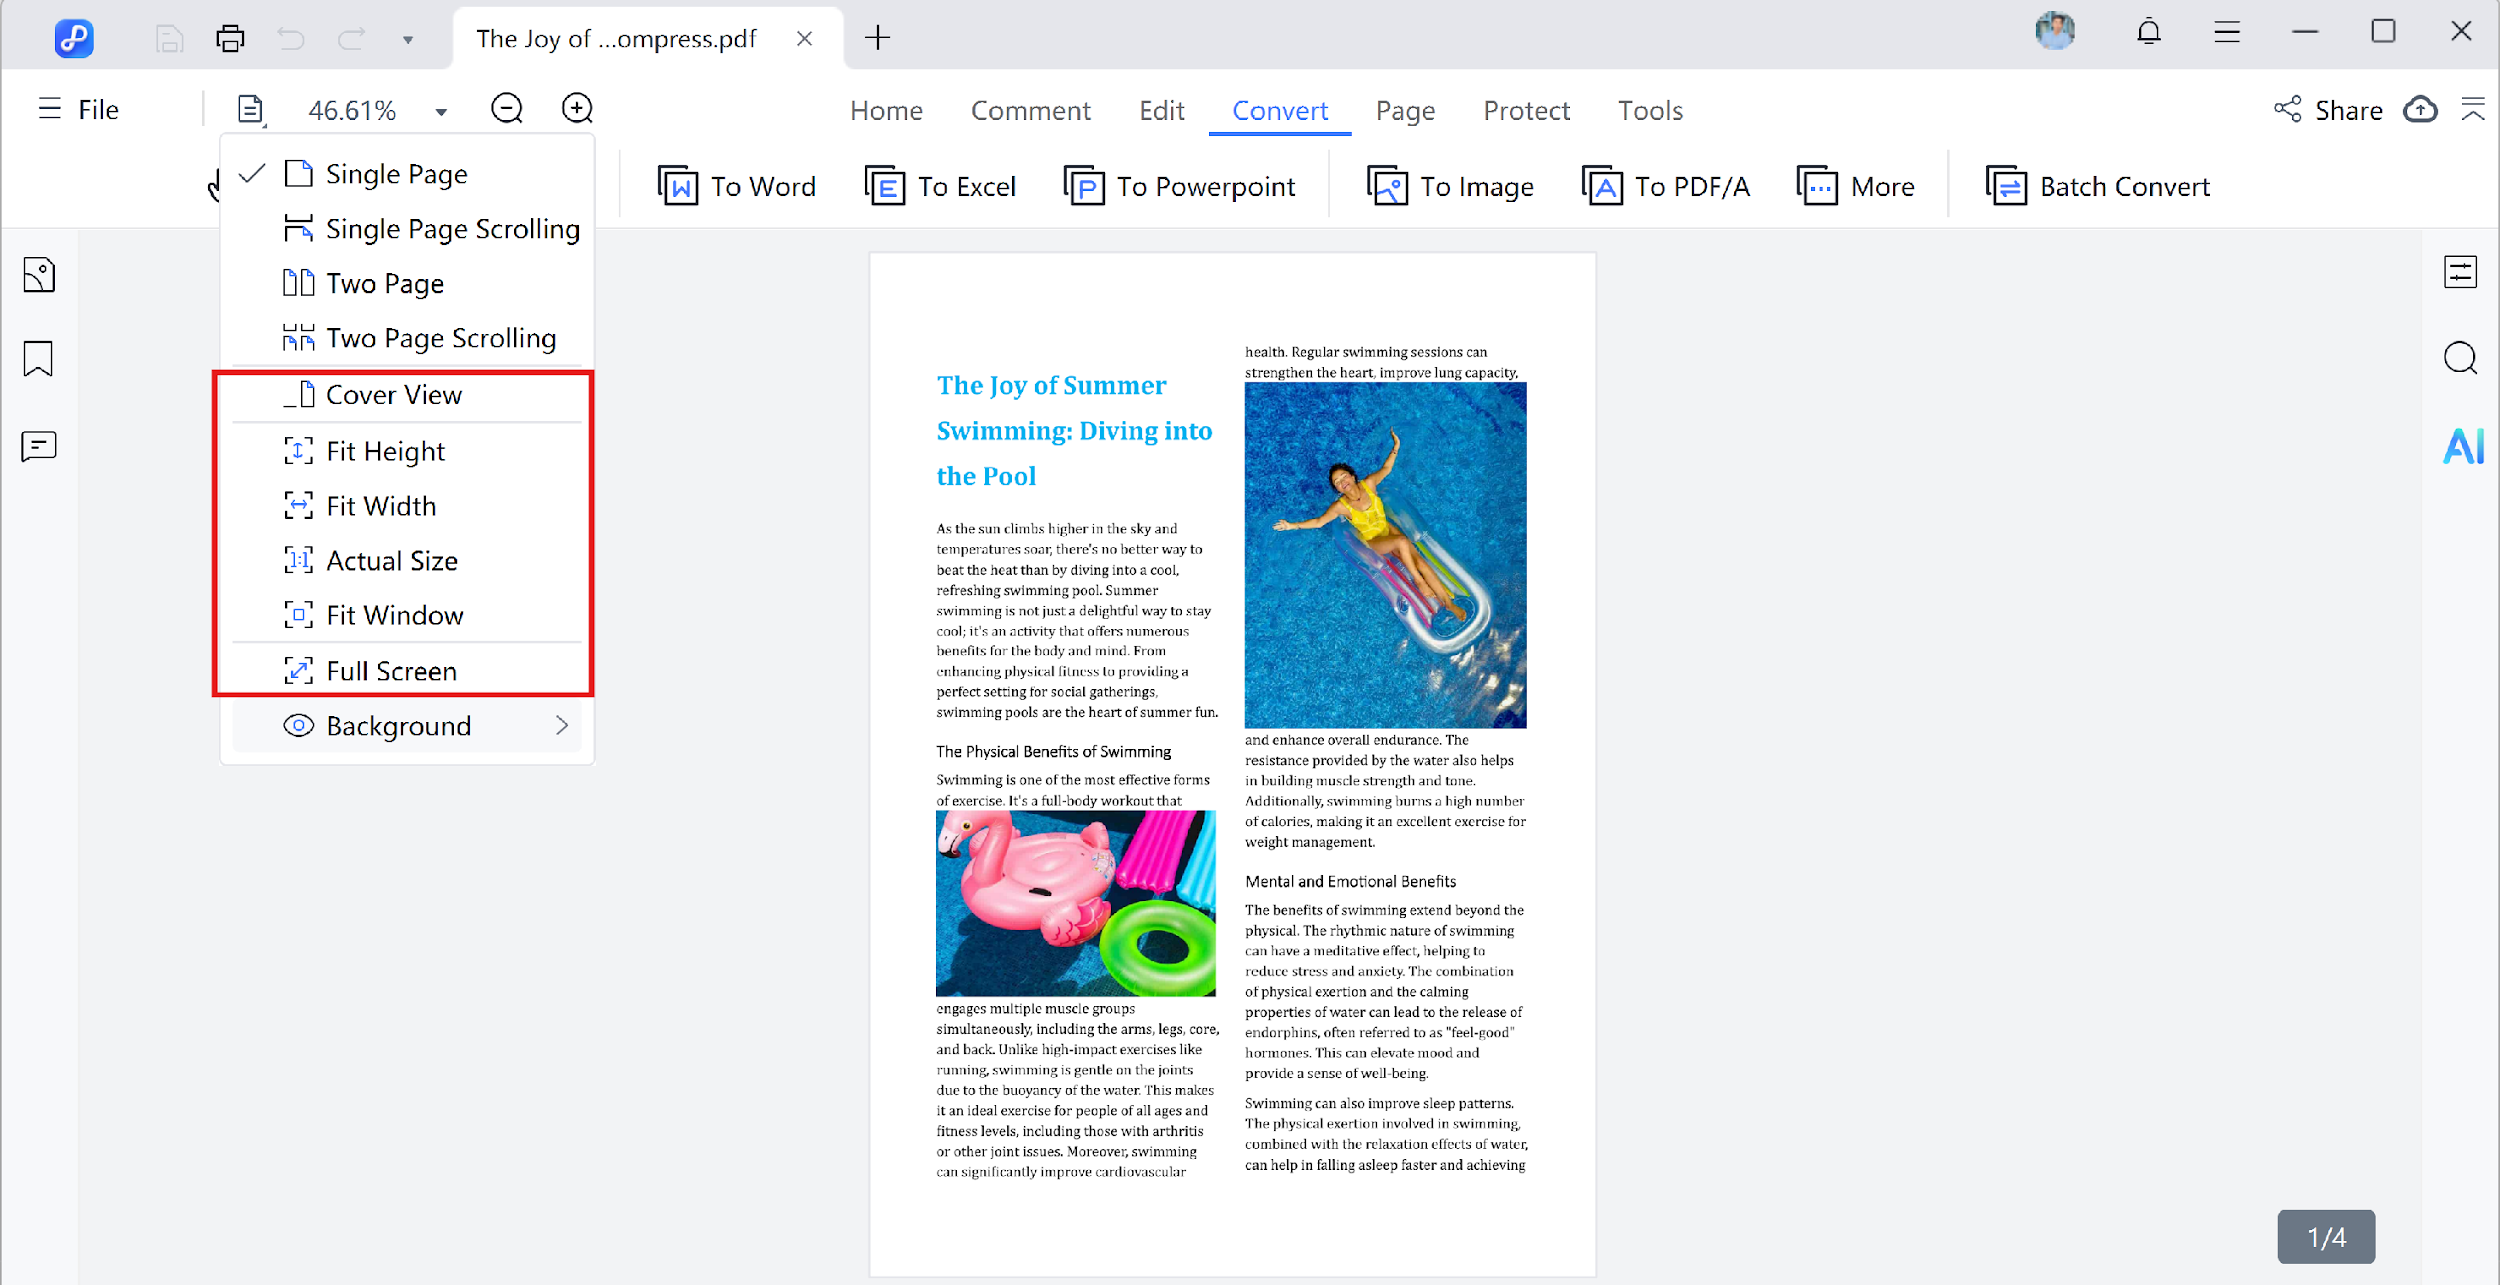Click the print icon in title bar
Image resolution: width=2500 pixels, height=1285 pixels.
point(230,38)
